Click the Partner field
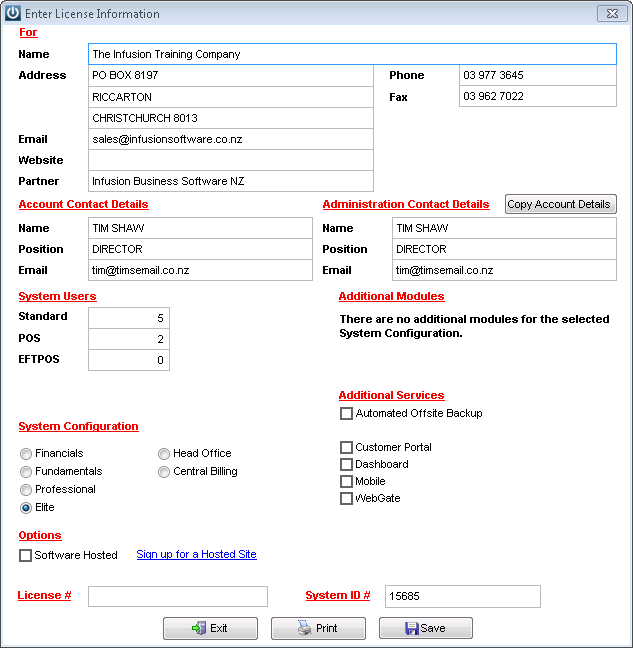The width and height of the screenshot is (633, 648). point(231,181)
